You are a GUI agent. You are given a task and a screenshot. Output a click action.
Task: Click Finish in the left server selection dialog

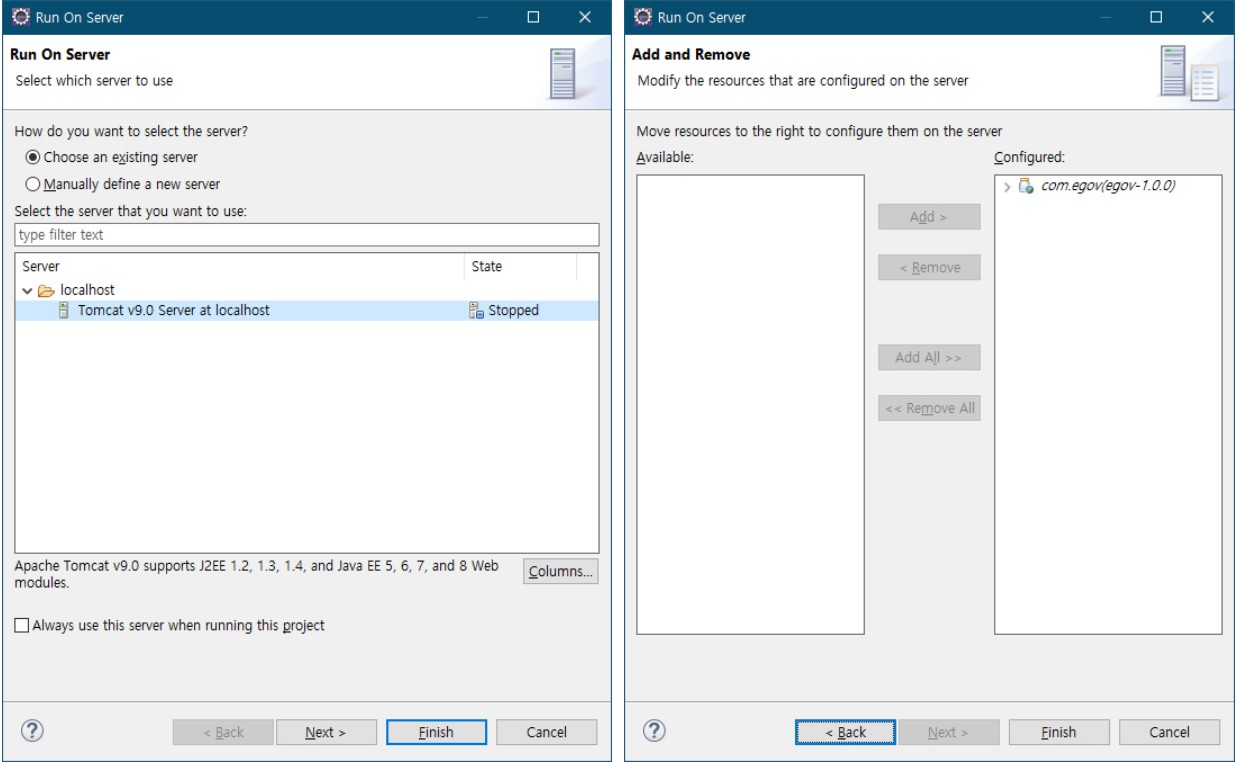coord(436,732)
